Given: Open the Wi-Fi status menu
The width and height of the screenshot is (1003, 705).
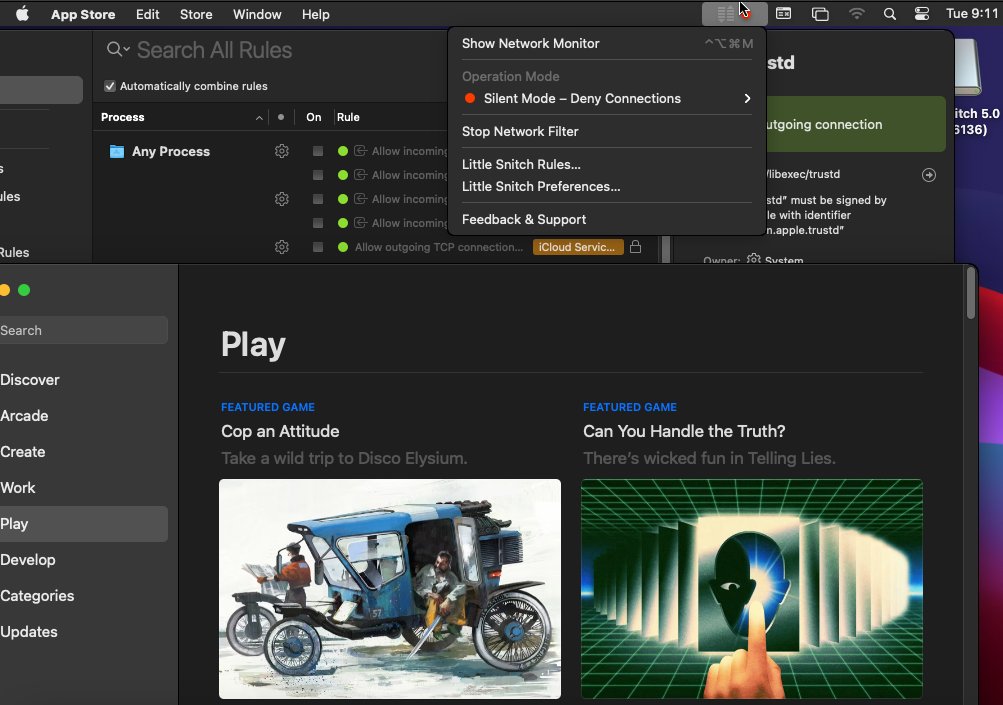Looking at the screenshot, I should pyautogui.click(x=856, y=14).
